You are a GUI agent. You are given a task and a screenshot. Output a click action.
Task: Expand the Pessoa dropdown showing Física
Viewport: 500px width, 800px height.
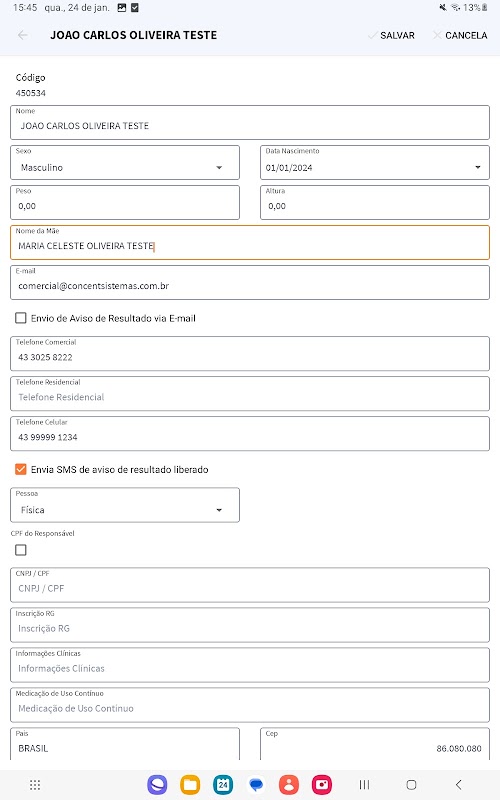pyautogui.click(x=125, y=505)
